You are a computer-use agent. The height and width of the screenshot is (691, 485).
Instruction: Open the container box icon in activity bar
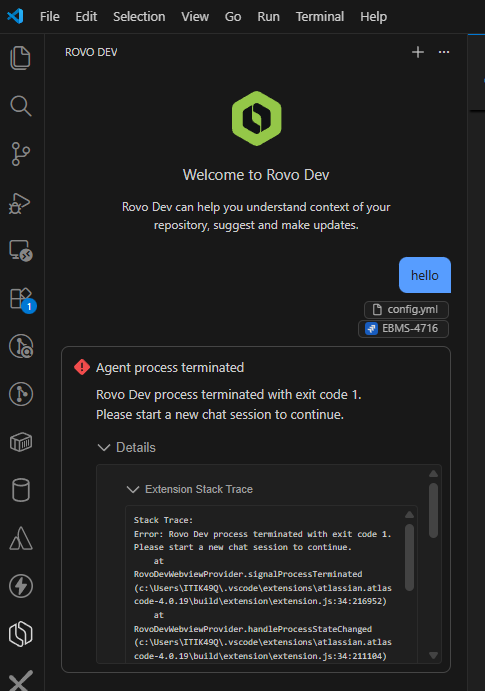(x=21, y=442)
